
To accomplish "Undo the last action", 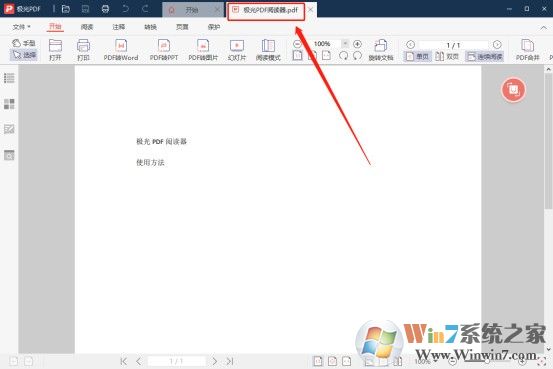I will (x=126, y=9).
